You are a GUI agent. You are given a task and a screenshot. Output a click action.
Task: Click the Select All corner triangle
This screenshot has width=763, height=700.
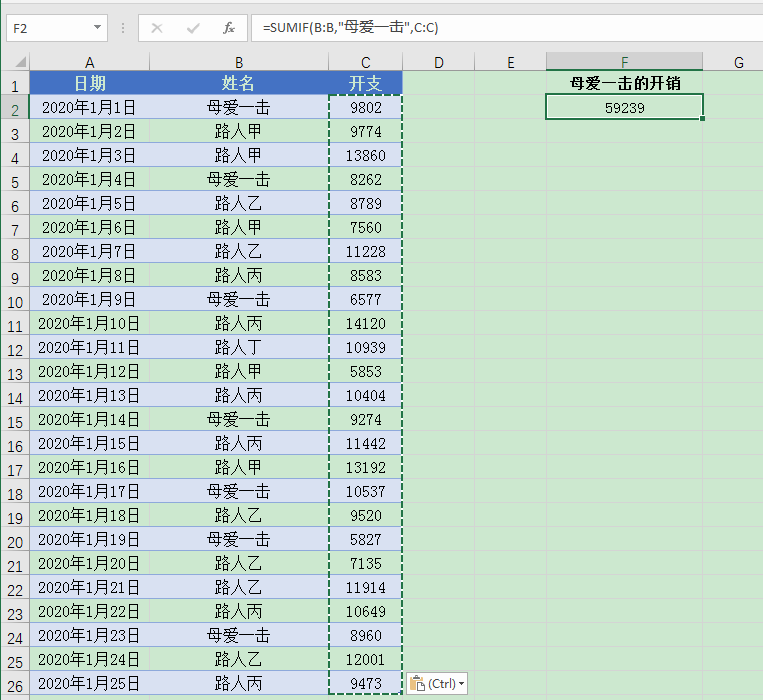click(x=20, y=62)
